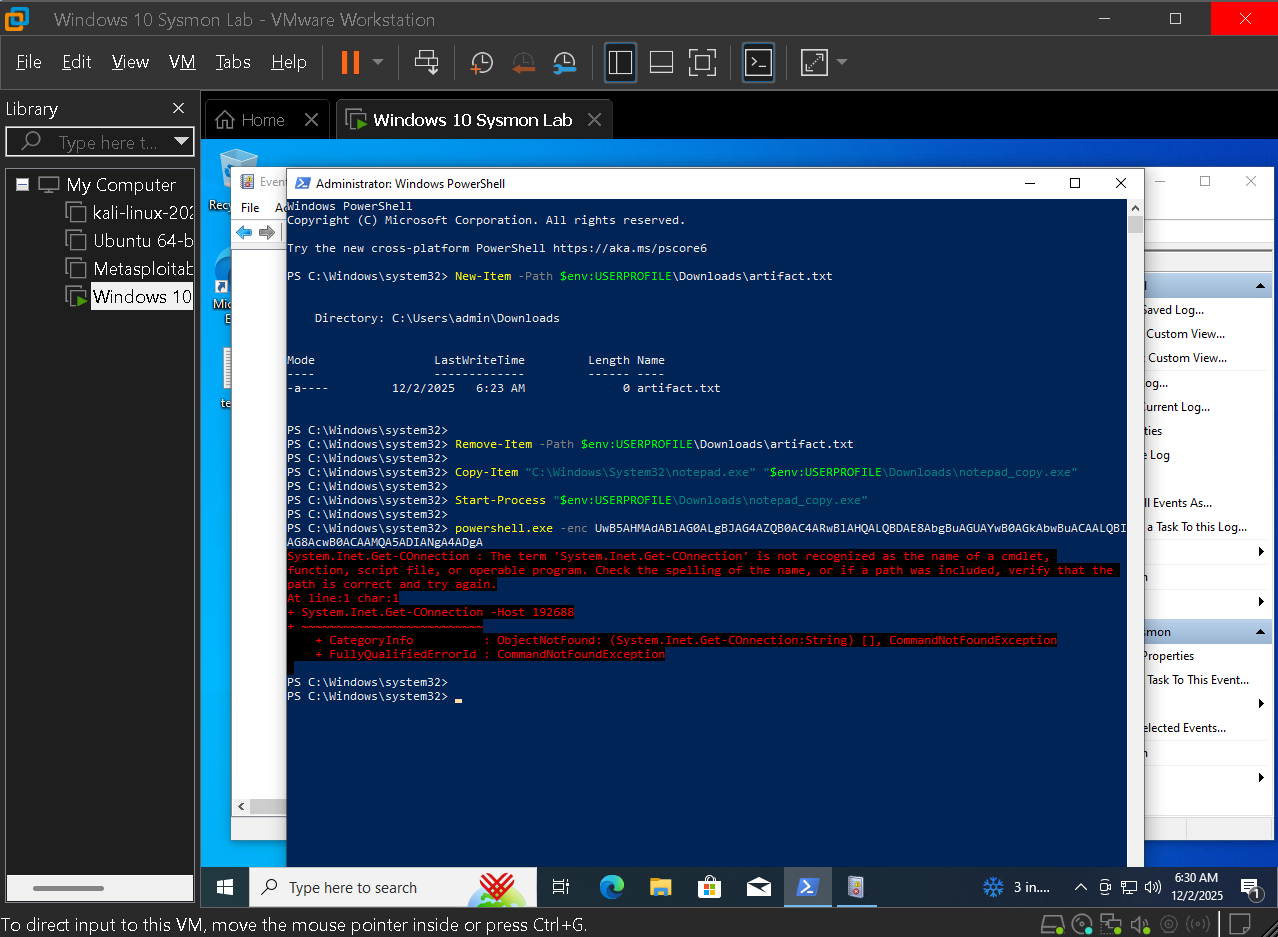Screen dimensions: 1278x937
Task: Toggle the Library panel view
Action: coord(620,62)
